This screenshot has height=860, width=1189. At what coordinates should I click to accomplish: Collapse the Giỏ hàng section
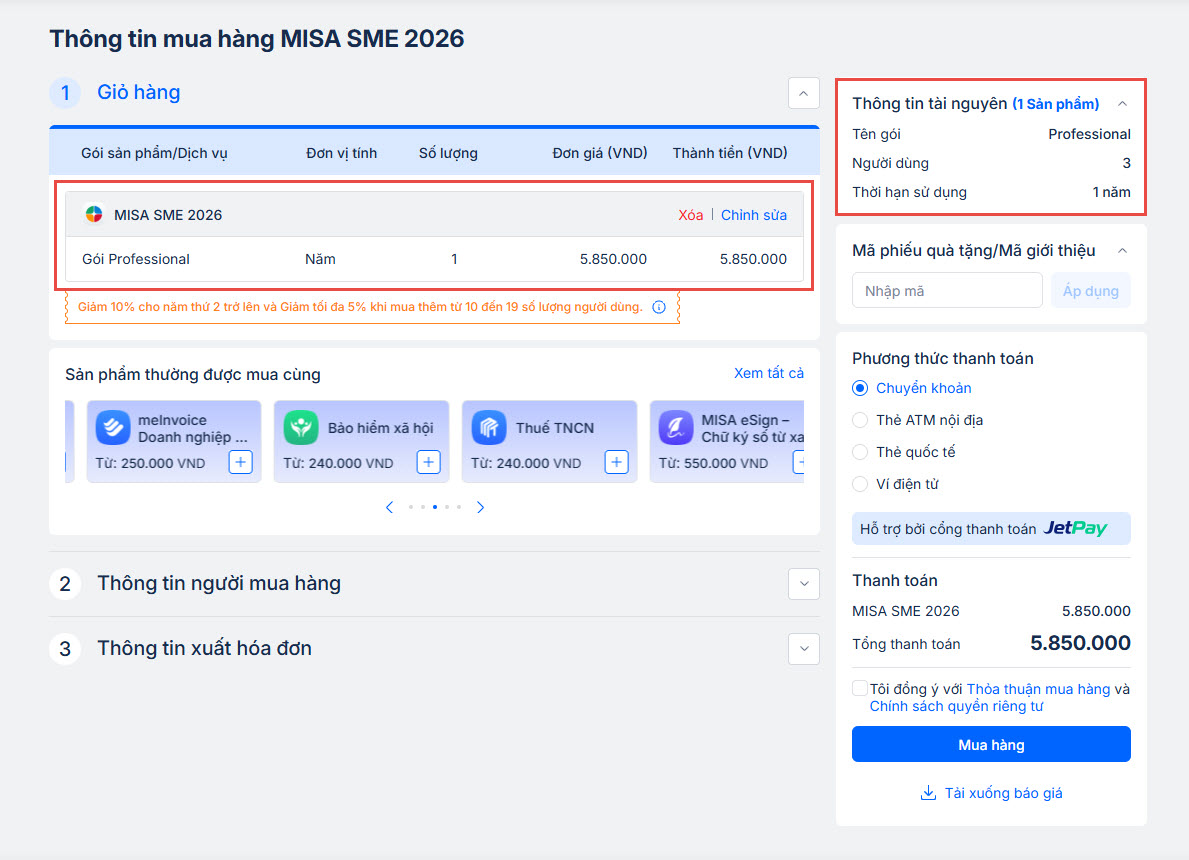[803, 93]
